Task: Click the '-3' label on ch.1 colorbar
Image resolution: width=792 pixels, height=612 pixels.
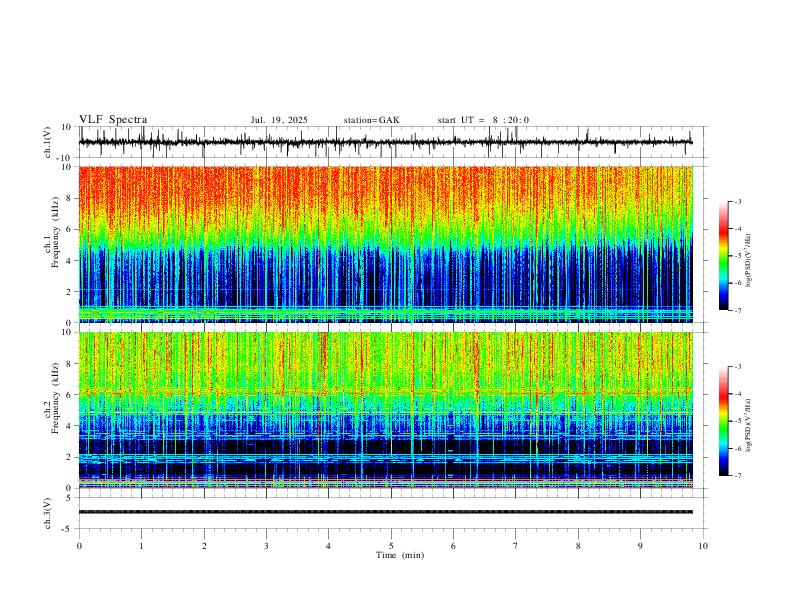Action: [737, 201]
